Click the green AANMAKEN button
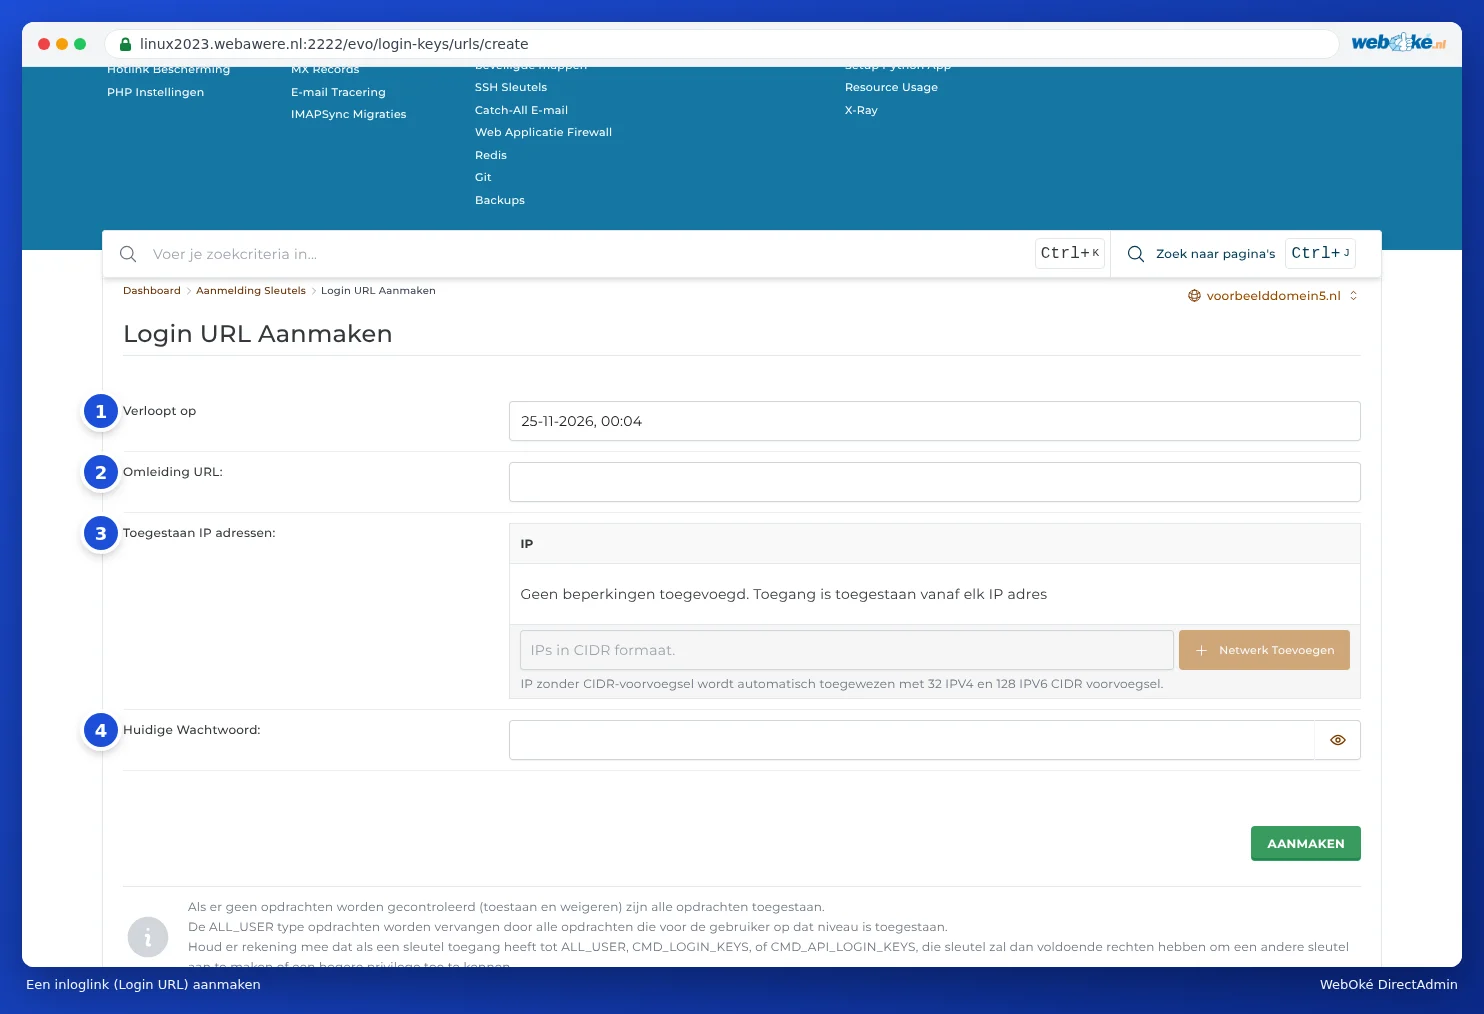The width and height of the screenshot is (1484, 1014). 1305,843
